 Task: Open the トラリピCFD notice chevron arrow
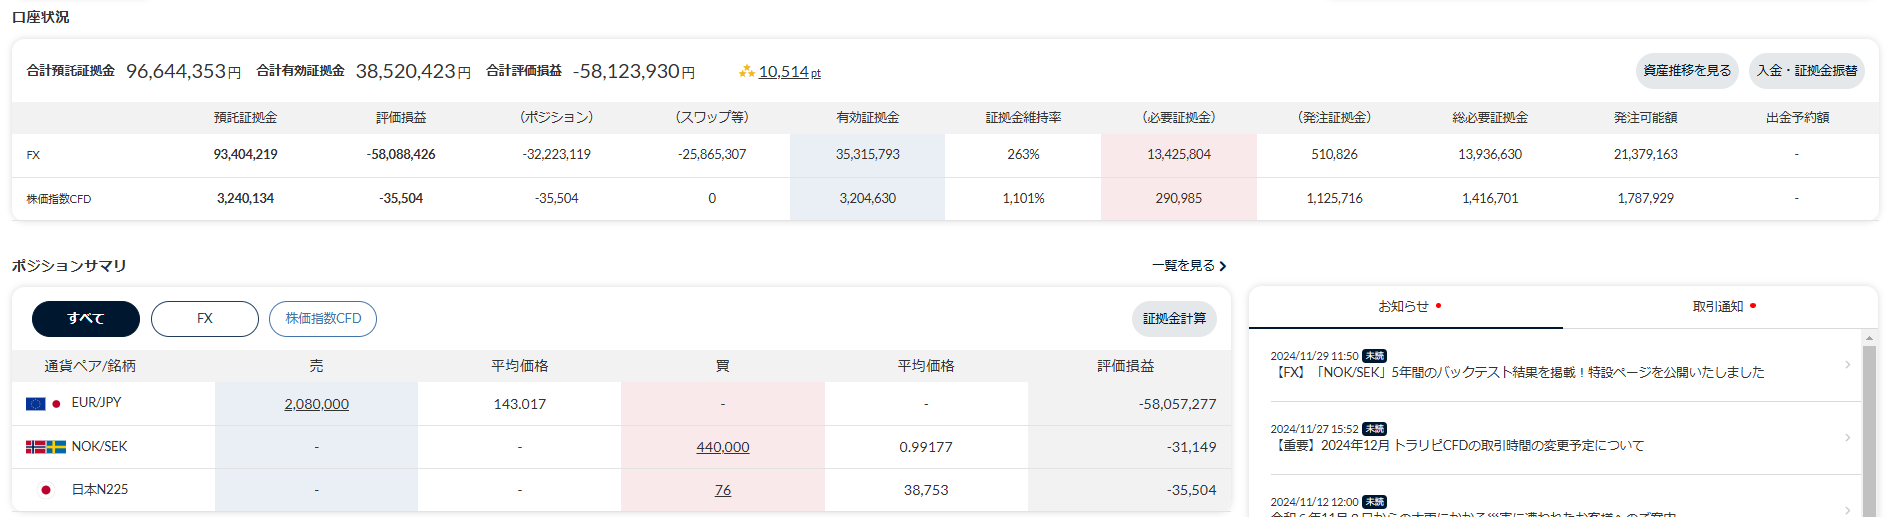[x=1847, y=438]
